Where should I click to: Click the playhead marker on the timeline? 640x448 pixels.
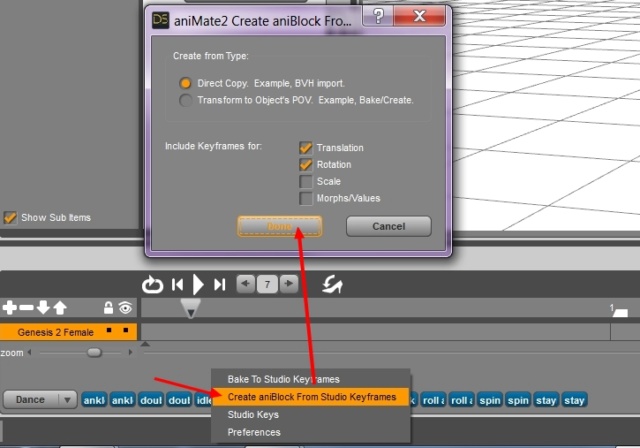pyautogui.click(x=191, y=308)
